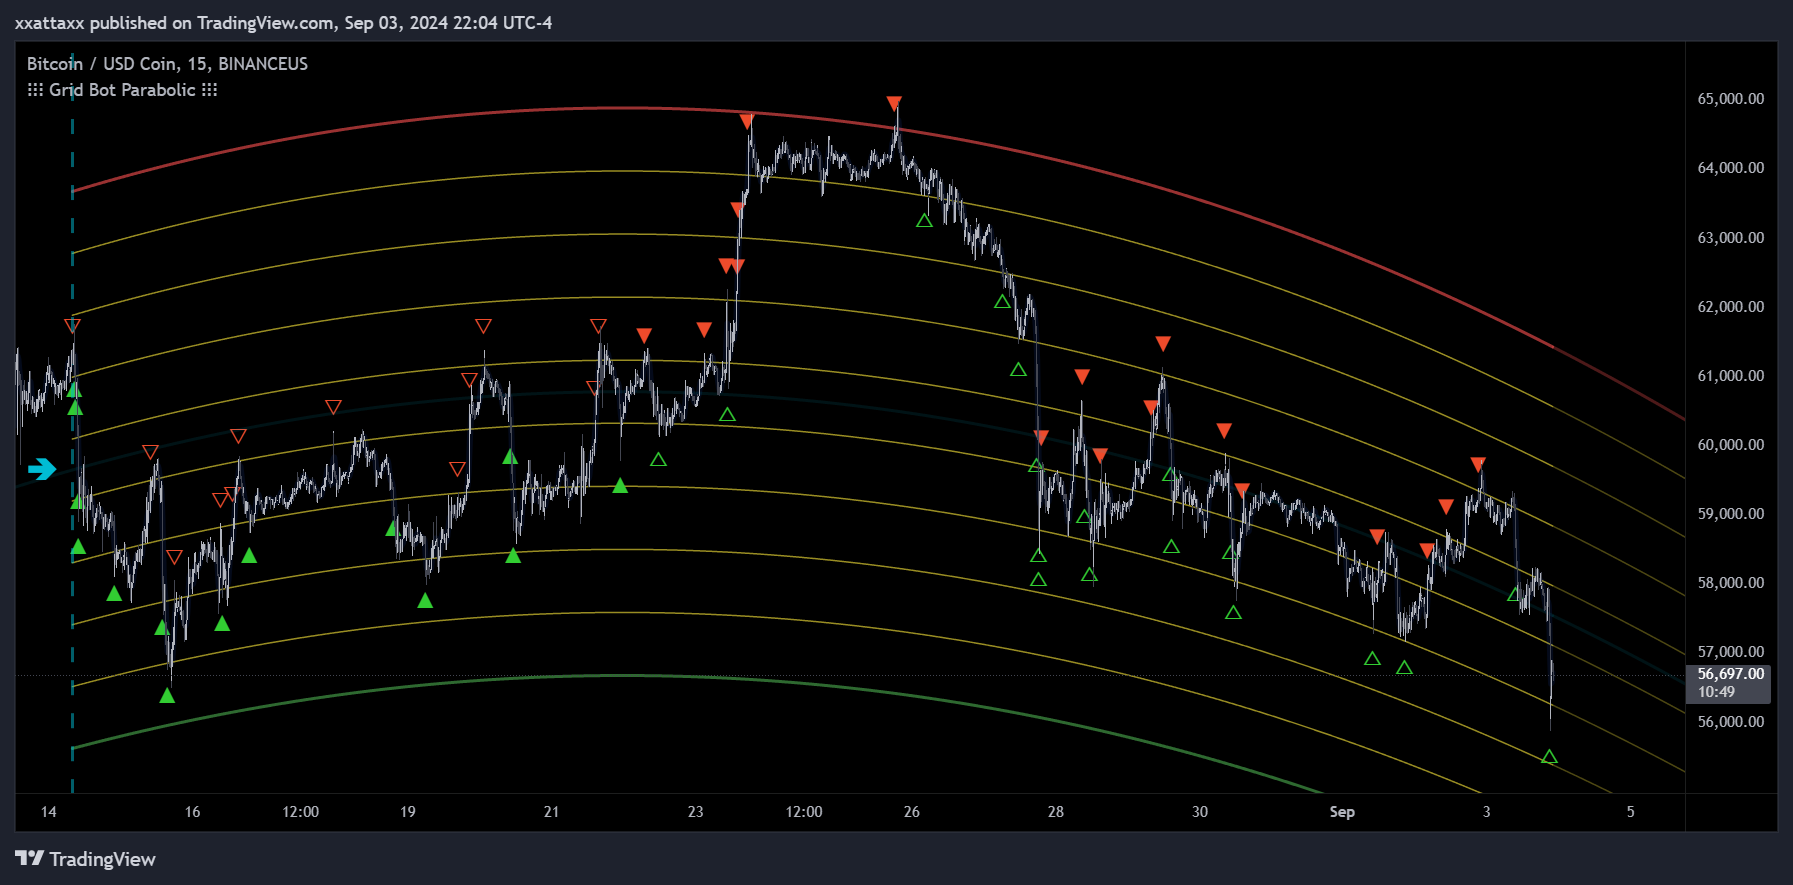Click the Sep month label on time axis
The height and width of the screenshot is (885, 1793).
tap(1342, 812)
